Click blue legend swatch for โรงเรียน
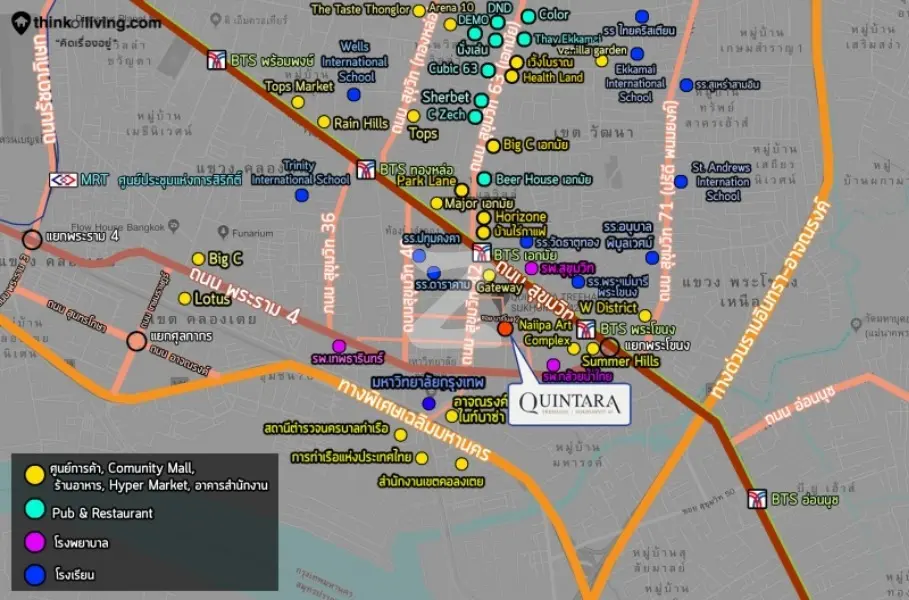This screenshot has width=909, height=600. (35, 574)
